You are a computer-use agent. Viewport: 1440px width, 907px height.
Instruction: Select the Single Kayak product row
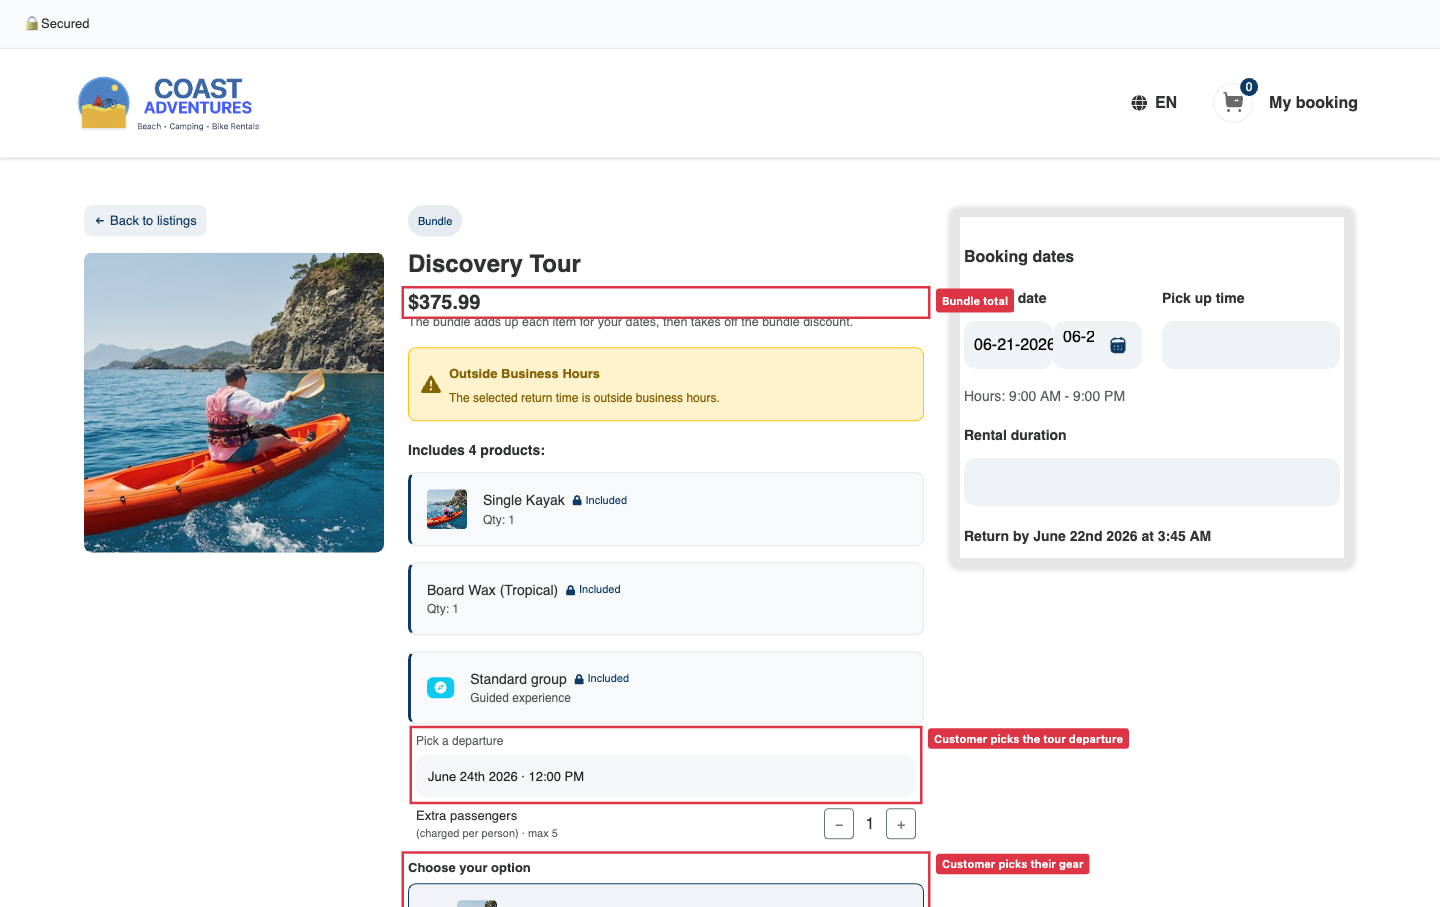[x=666, y=509]
